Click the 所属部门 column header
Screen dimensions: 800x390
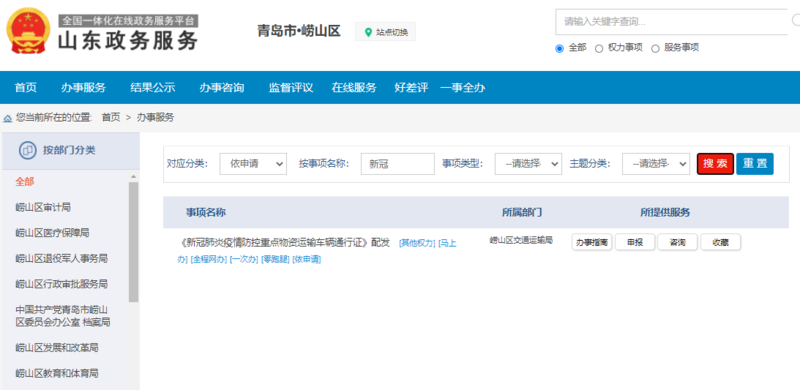pos(522,213)
